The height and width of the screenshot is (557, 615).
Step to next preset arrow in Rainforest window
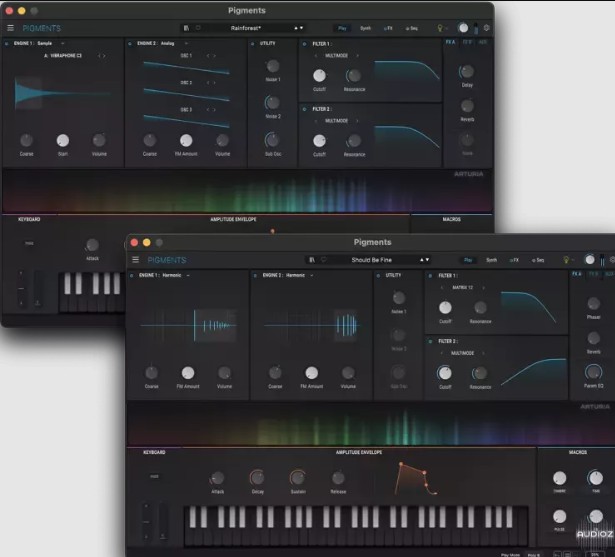[x=301, y=28]
